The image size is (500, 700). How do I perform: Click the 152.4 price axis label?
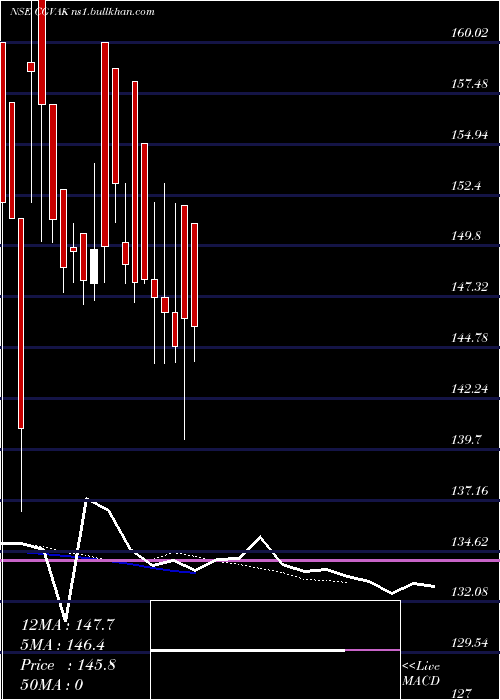pyautogui.click(x=465, y=185)
